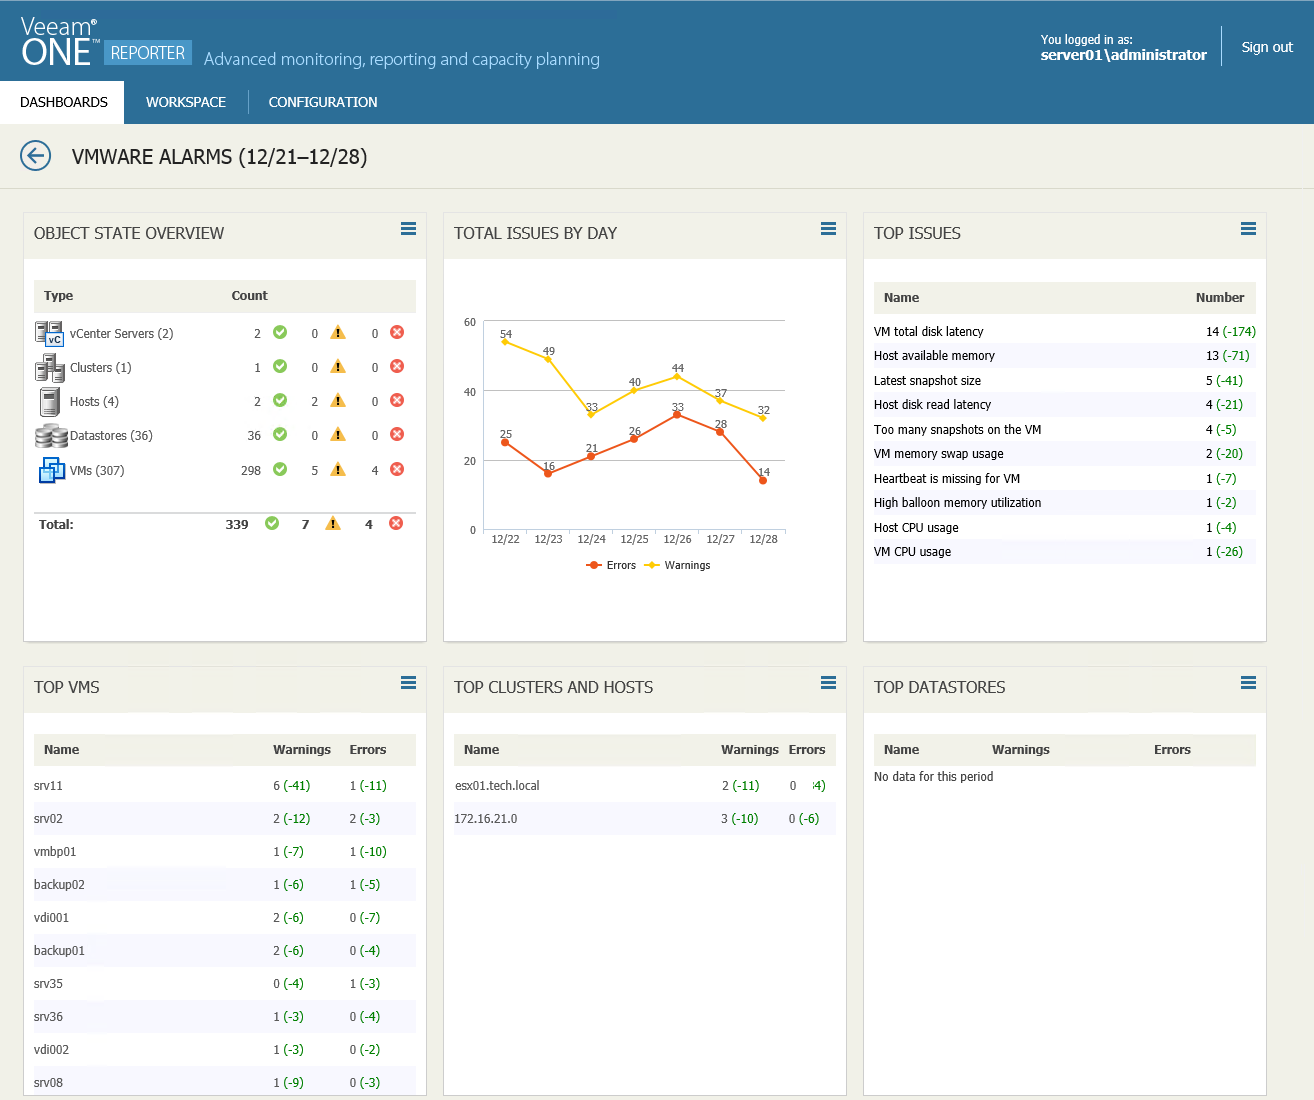Viewport: 1314px width, 1100px height.
Task: Open the Total Issues by Day widget menu
Action: click(x=828, y=229)
